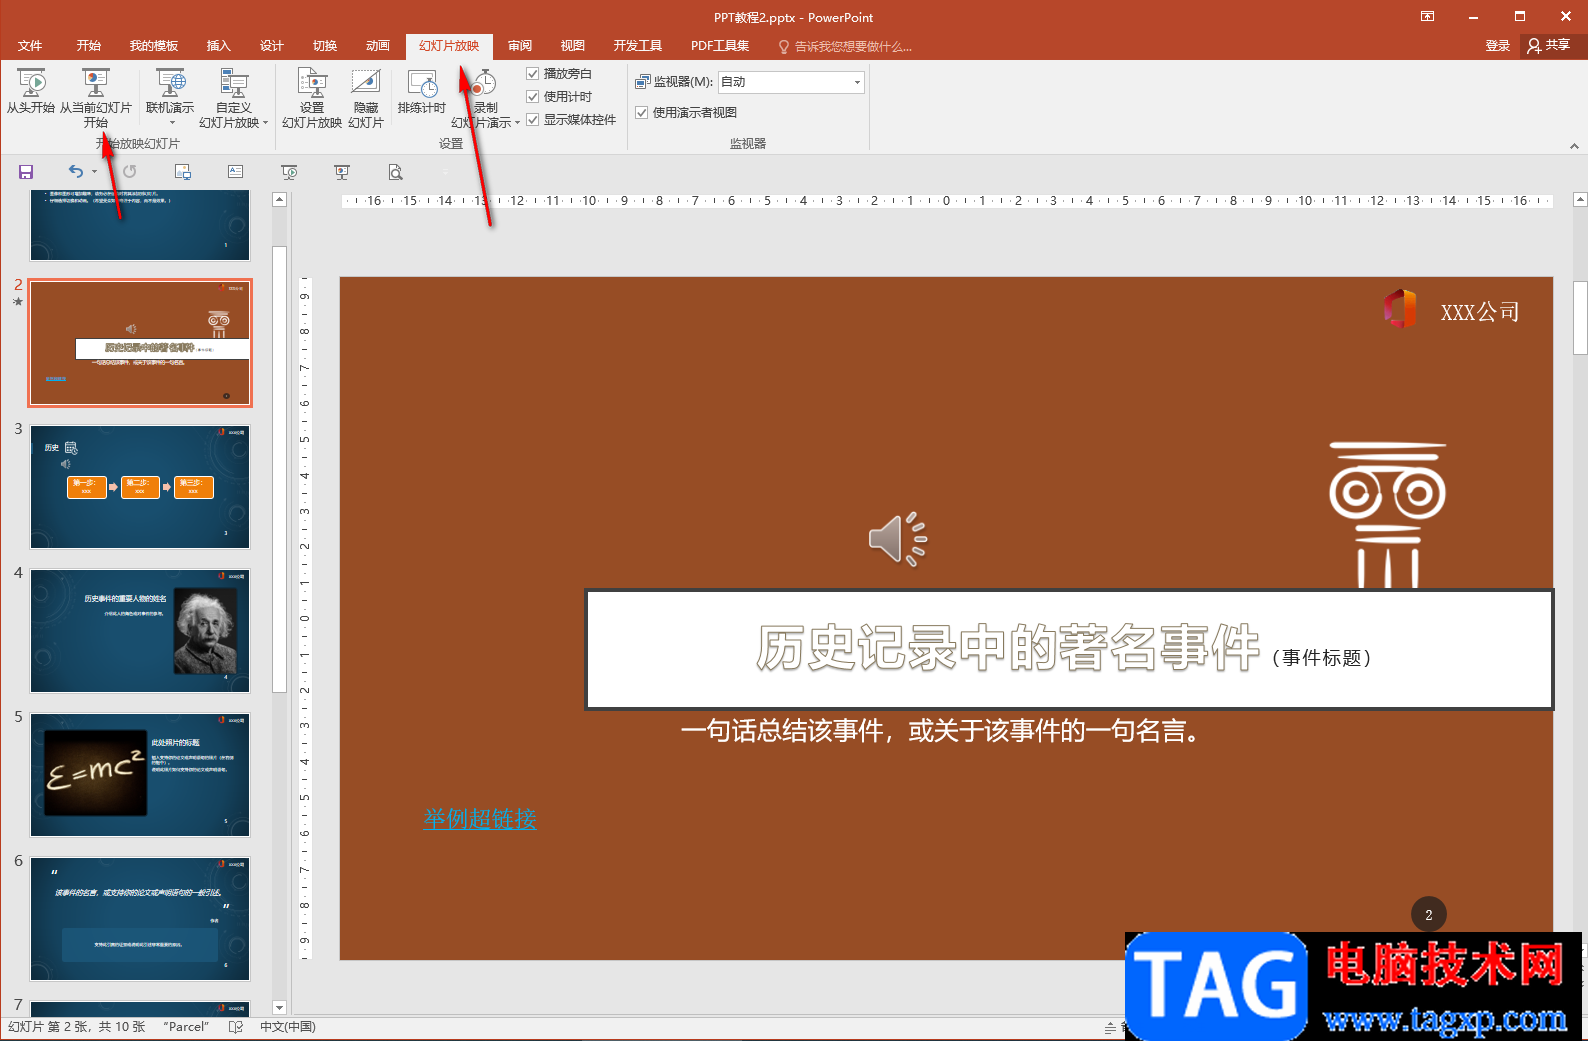Click 共享 share button
This screenshot has width=1588, height=1041.
[x=1549, y=45]
